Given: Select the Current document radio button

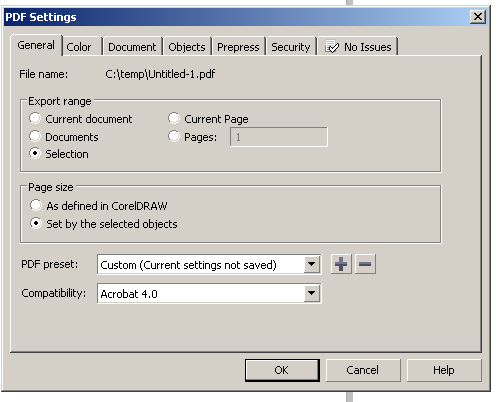Looking at the screenshot, I should pyautogui.click(x=35, y=118).
